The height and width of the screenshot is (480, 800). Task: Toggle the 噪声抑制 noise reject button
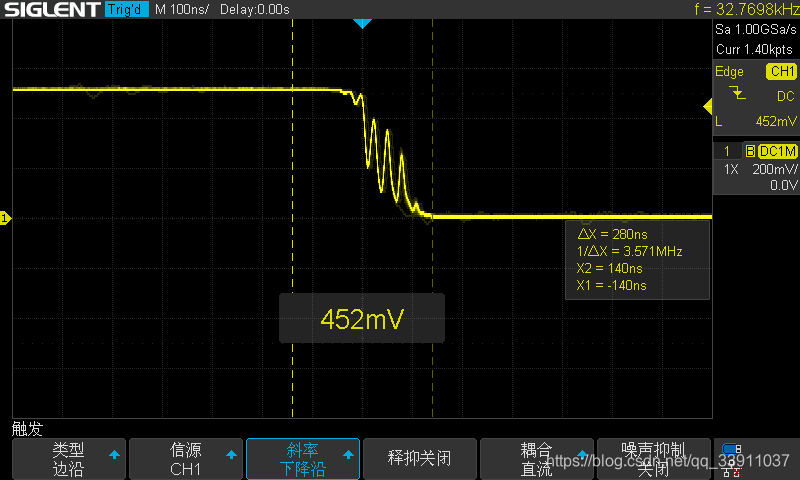click(654, 459)
